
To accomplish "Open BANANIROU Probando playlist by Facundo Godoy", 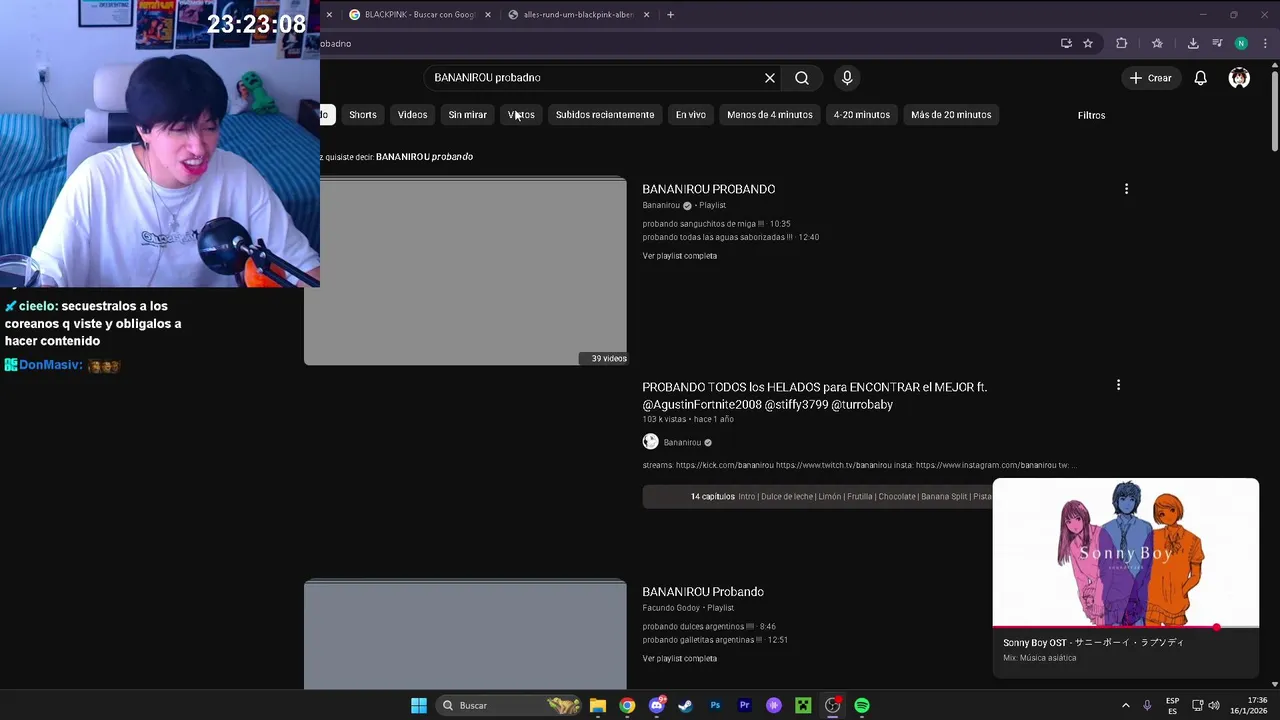I will point(702,592).
